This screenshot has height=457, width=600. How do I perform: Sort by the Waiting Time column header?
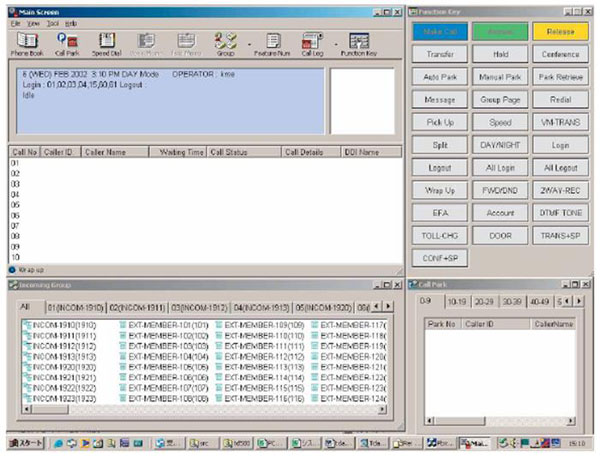[178, 152]
